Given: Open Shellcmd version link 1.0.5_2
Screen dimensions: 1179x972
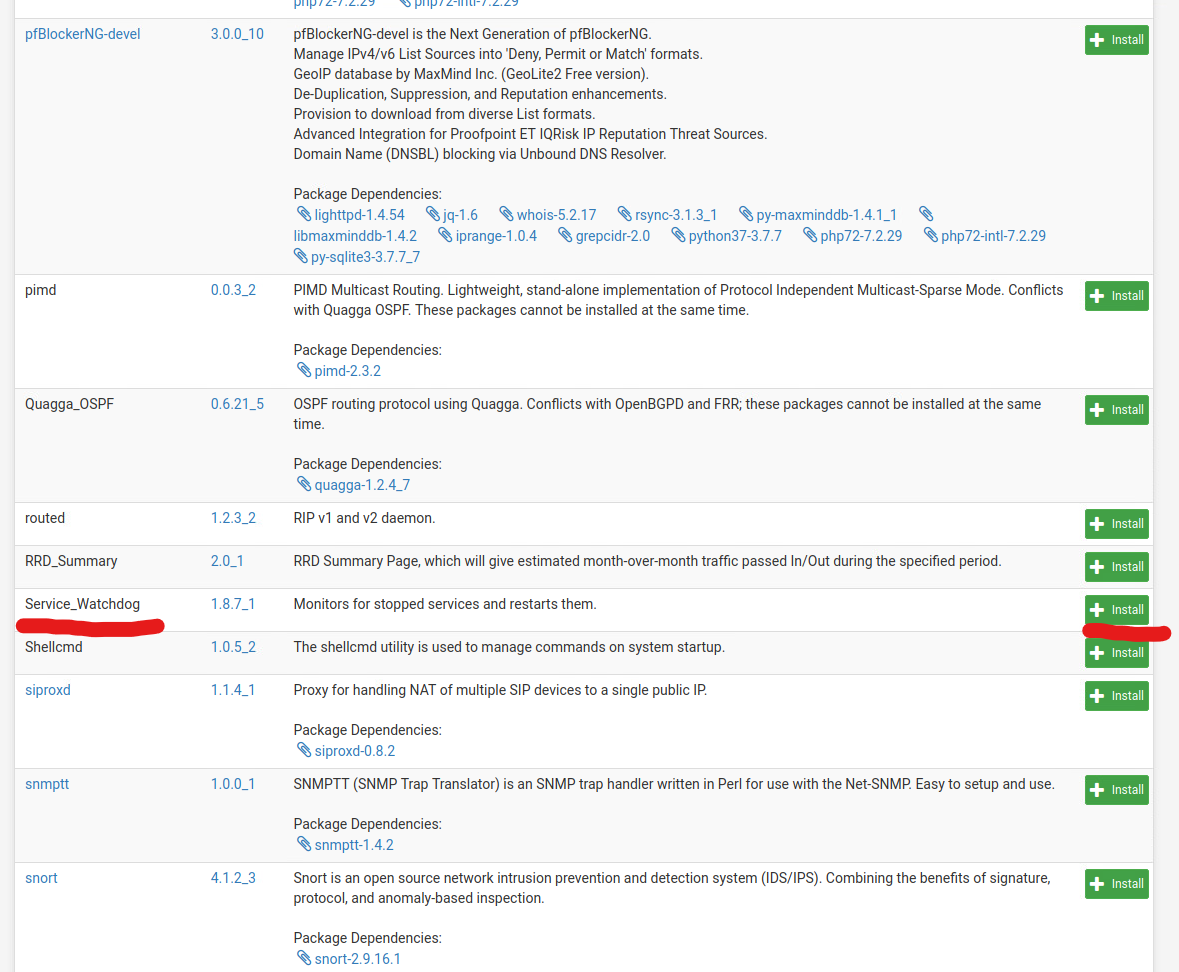Looking at the screenshot, I should [233, 647].
